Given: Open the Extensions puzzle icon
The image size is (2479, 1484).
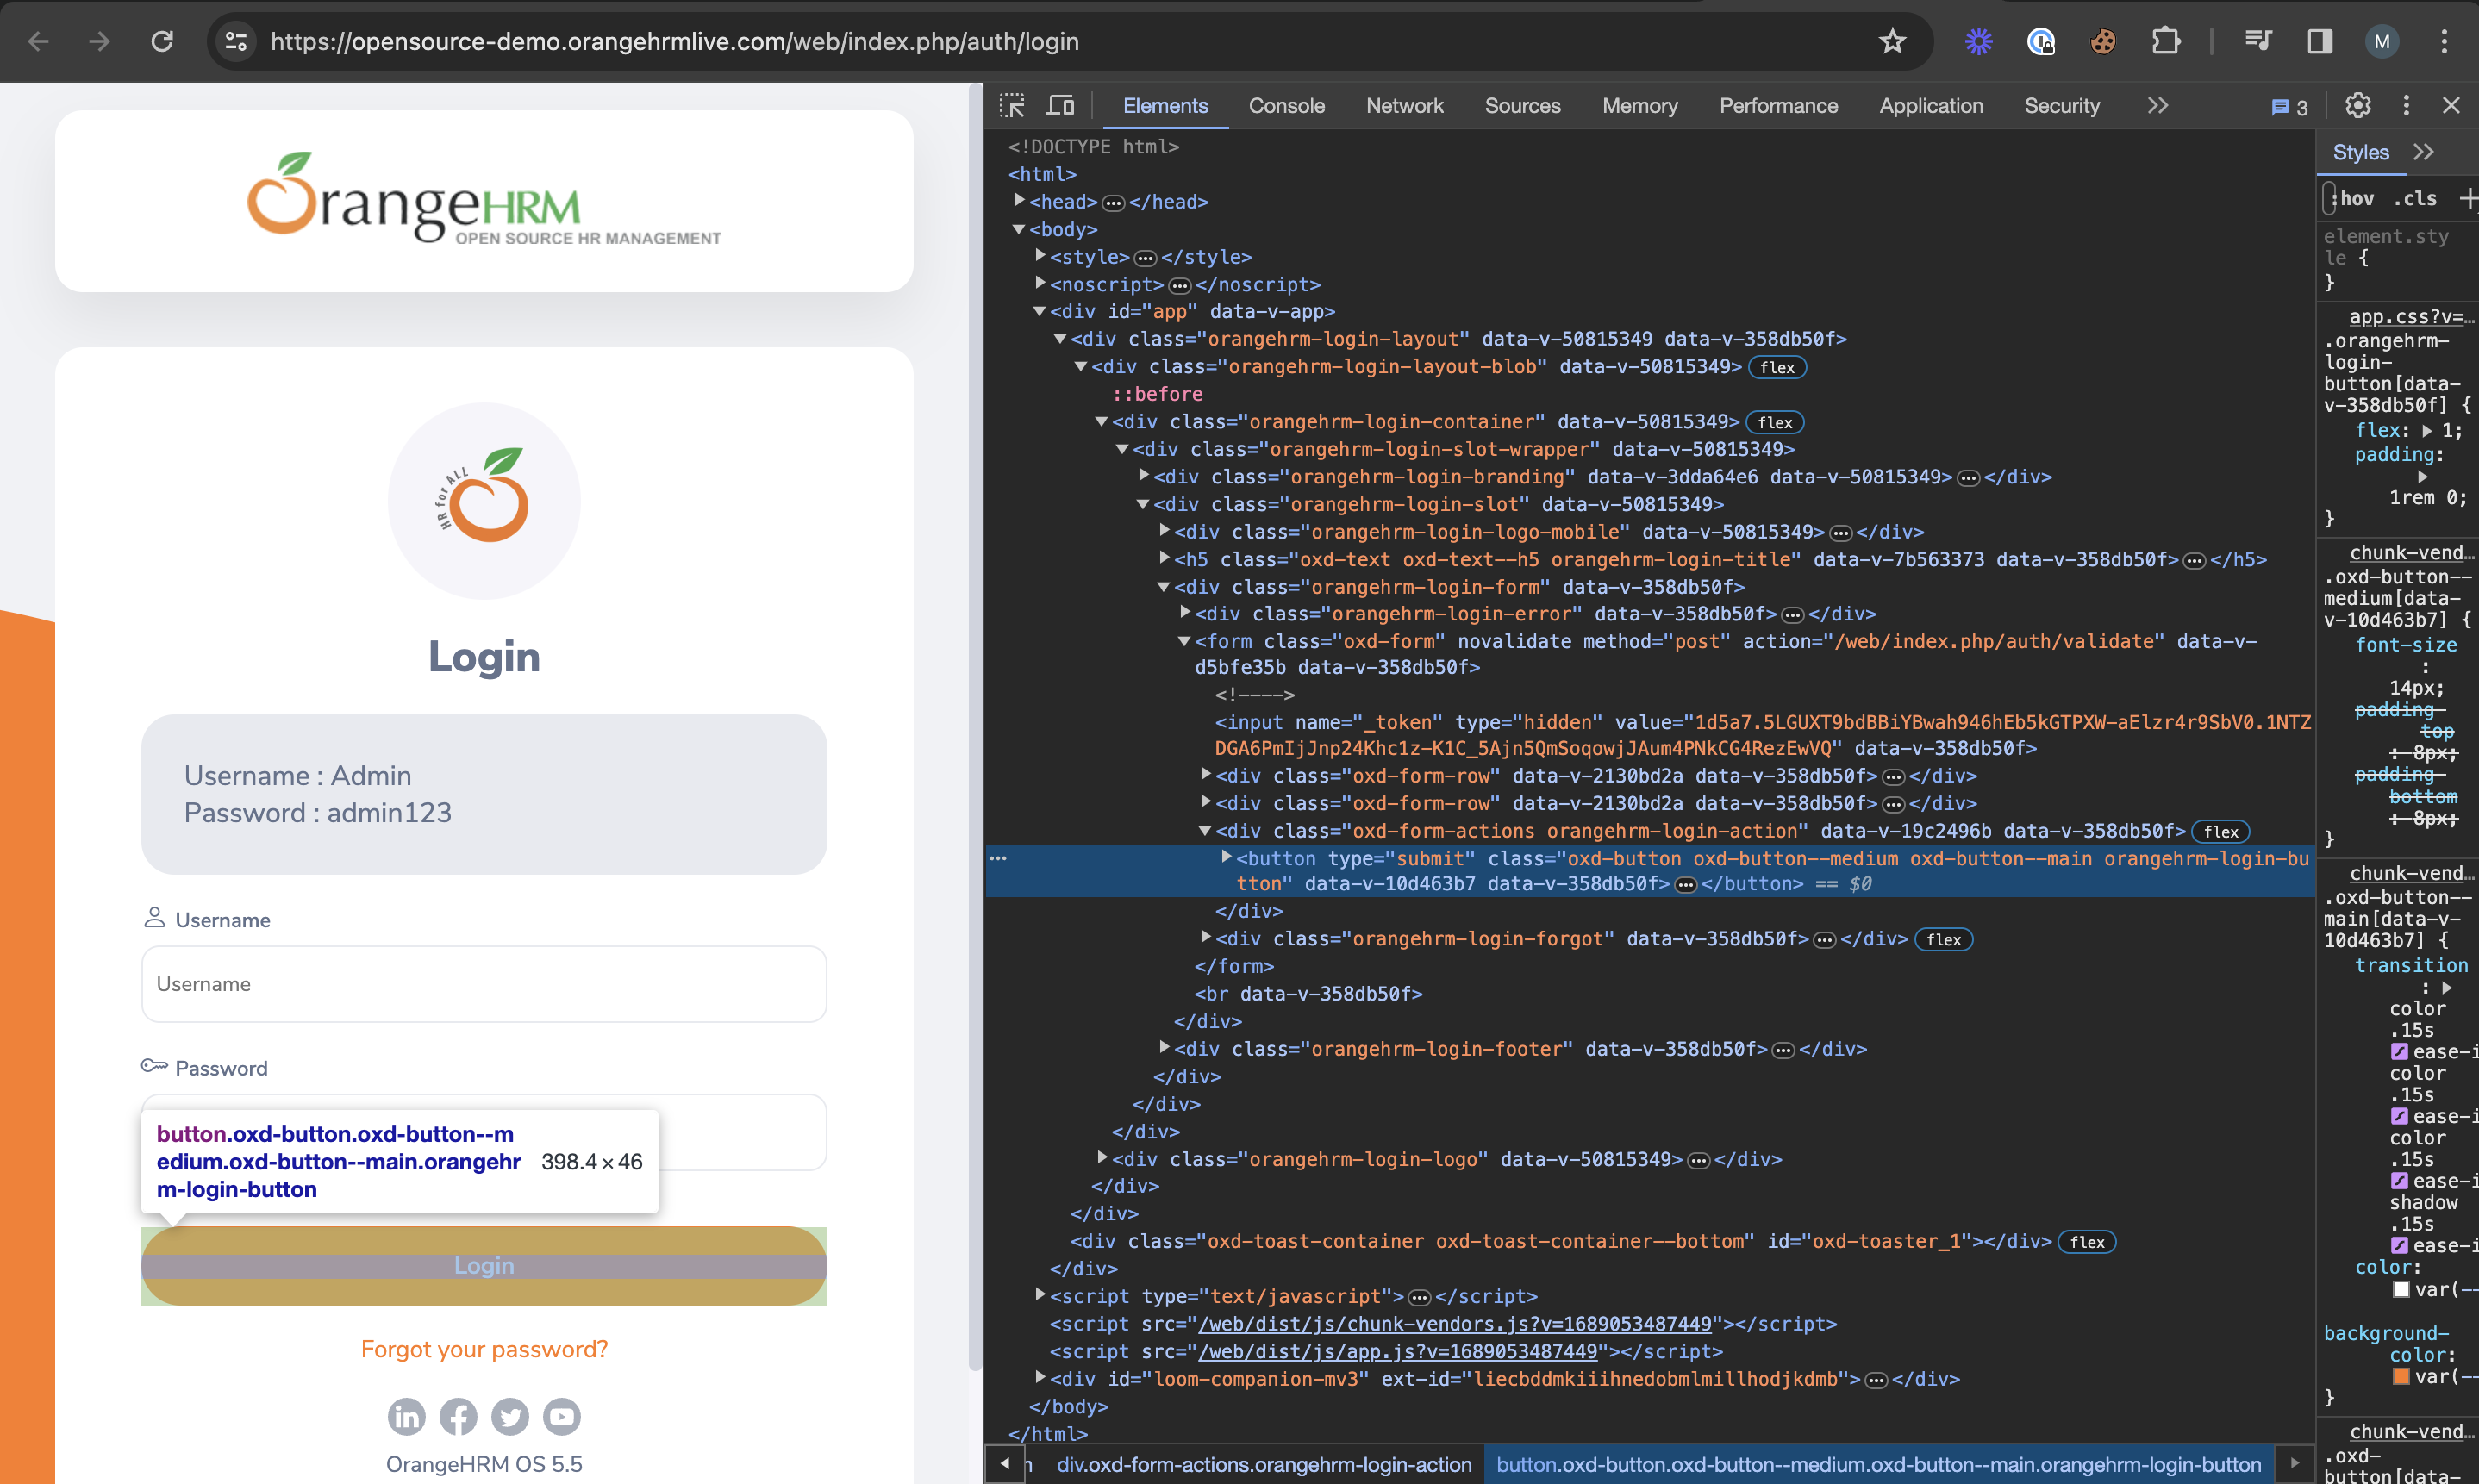Looking at the screenshot, I should (2165, 41).
